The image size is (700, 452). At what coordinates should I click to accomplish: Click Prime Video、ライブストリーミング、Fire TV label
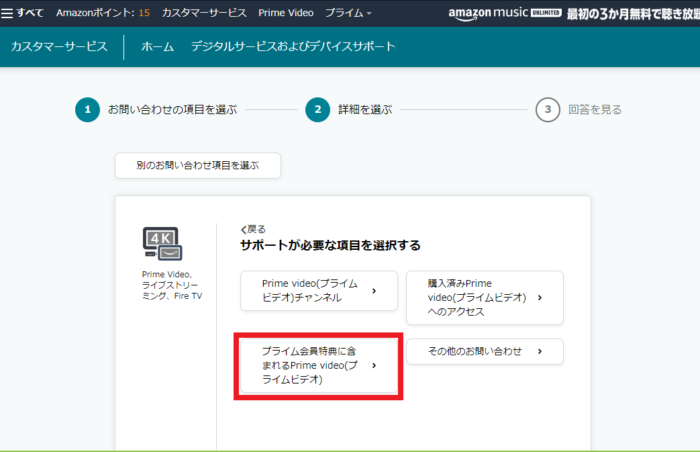pyautogui.click(x=172, y=285)
